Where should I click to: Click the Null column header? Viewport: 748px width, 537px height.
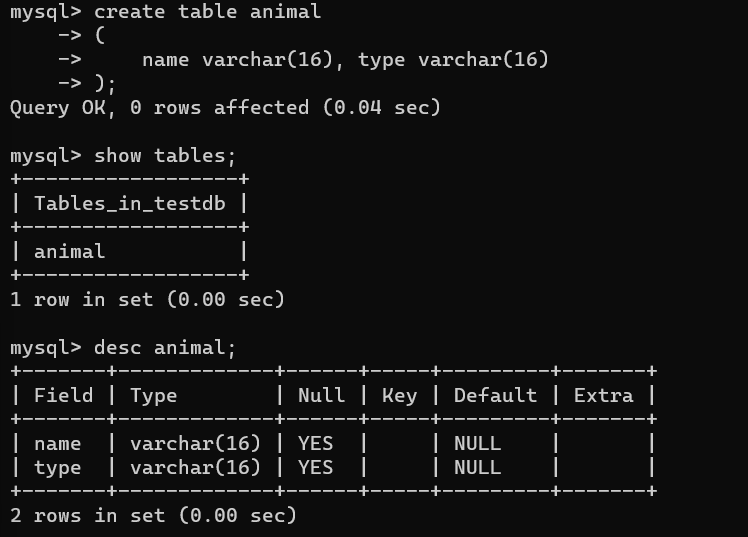pos(322,396)
